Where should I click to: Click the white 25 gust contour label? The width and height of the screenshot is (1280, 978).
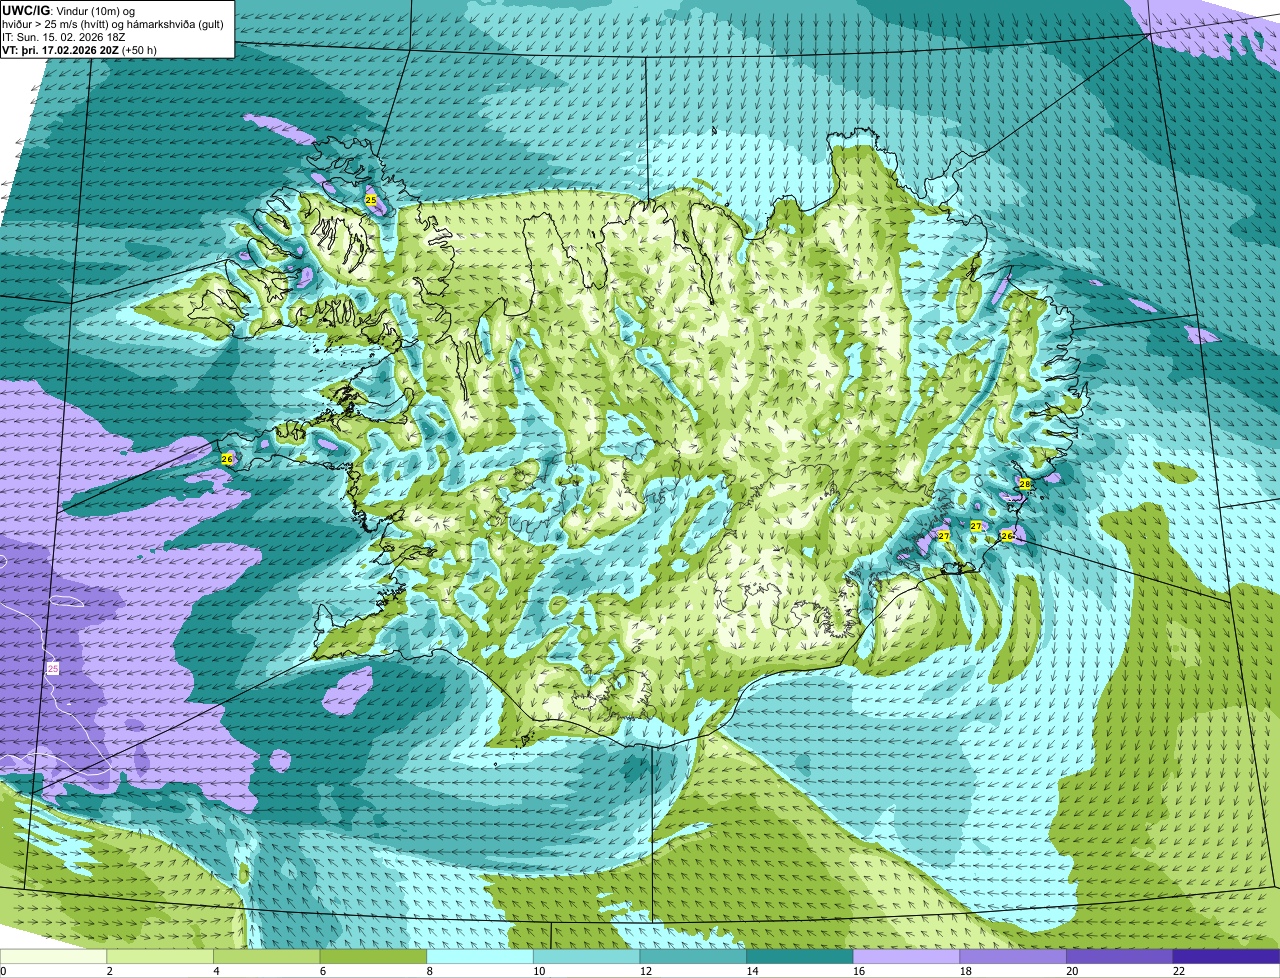[x=53, y=667]
